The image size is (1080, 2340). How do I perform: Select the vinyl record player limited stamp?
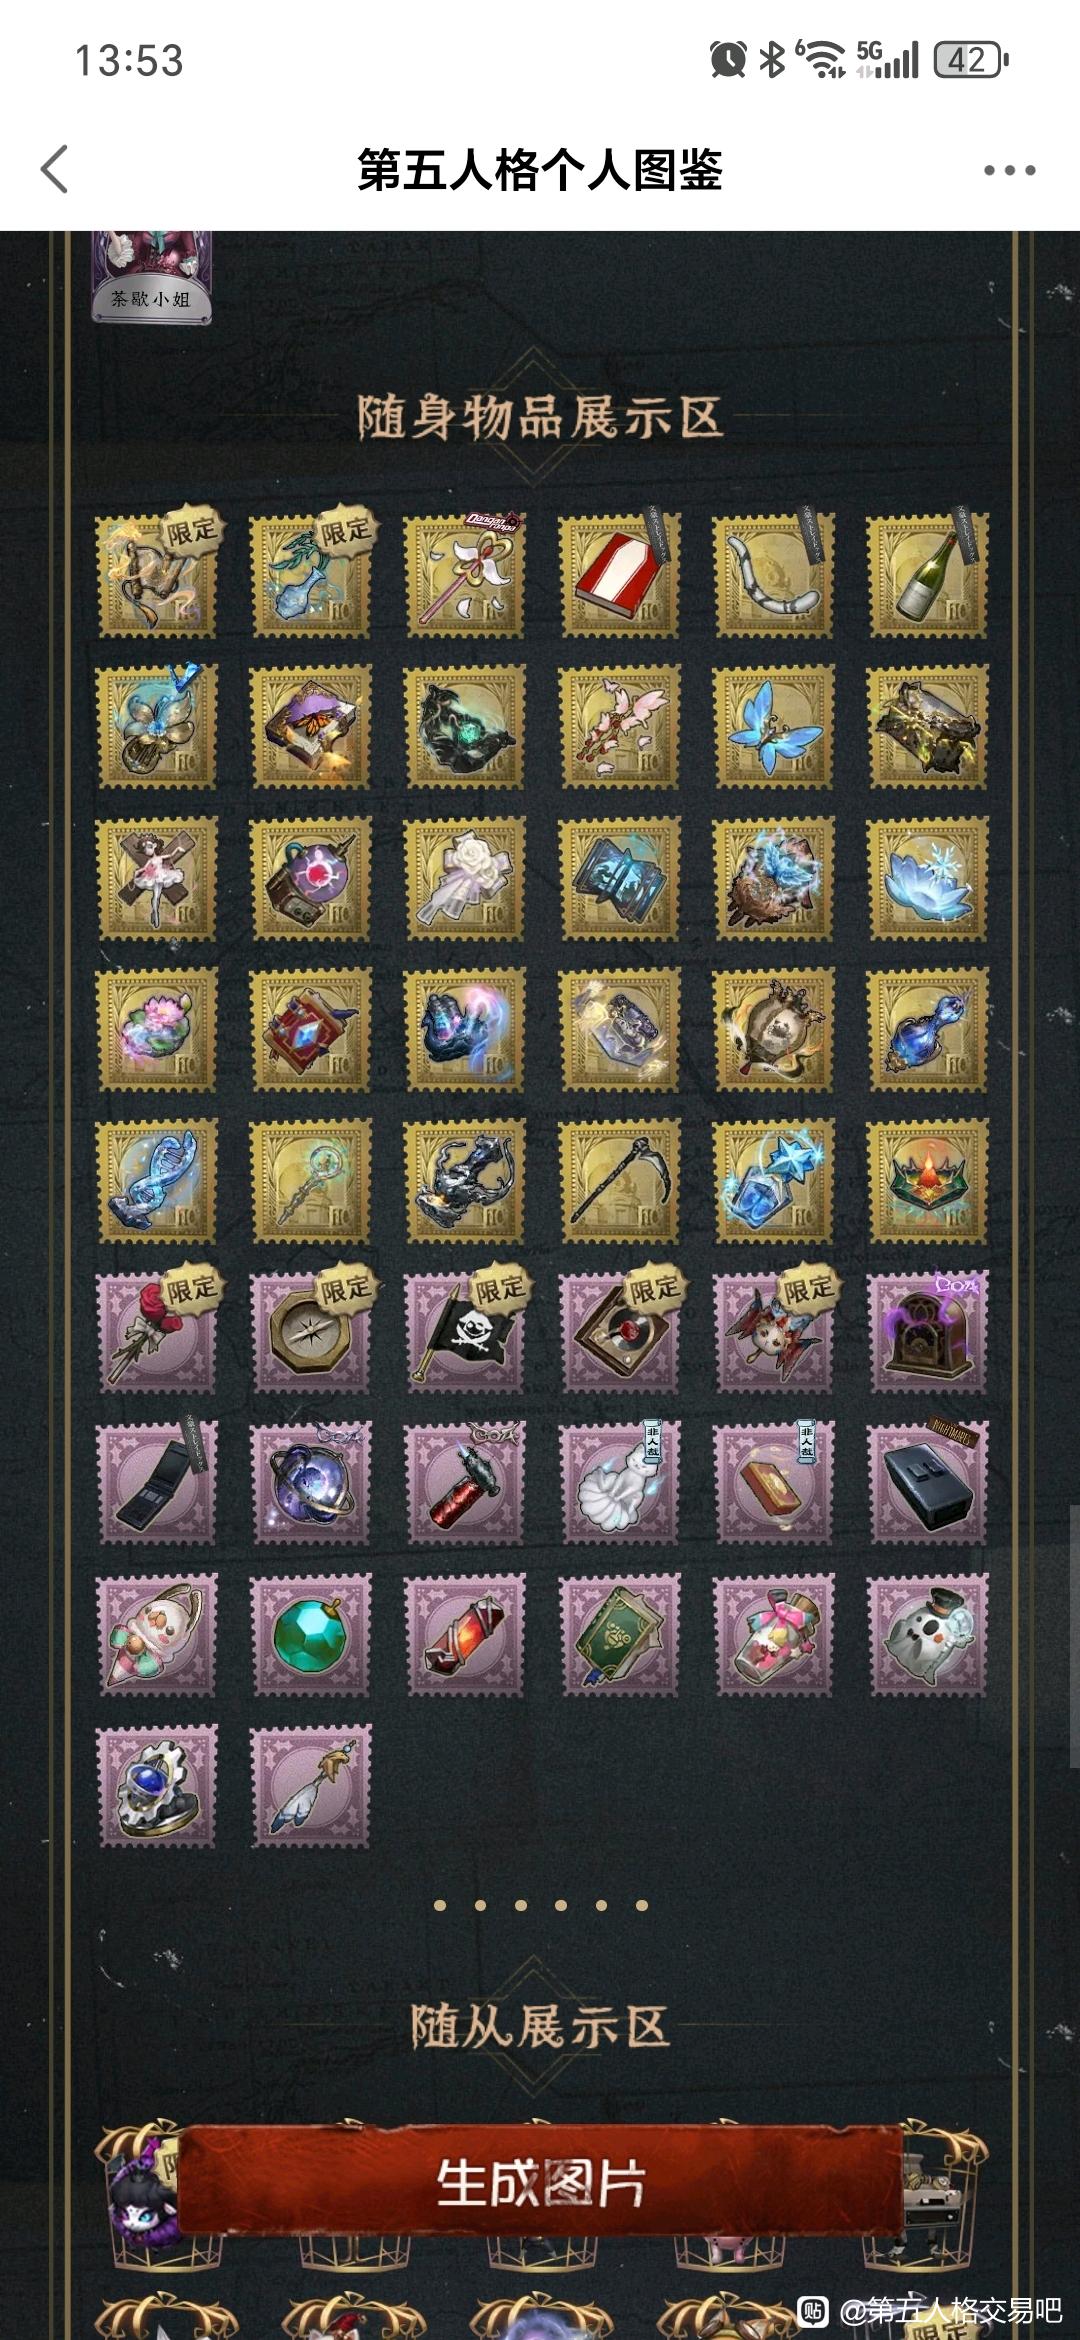point(619,1332)
